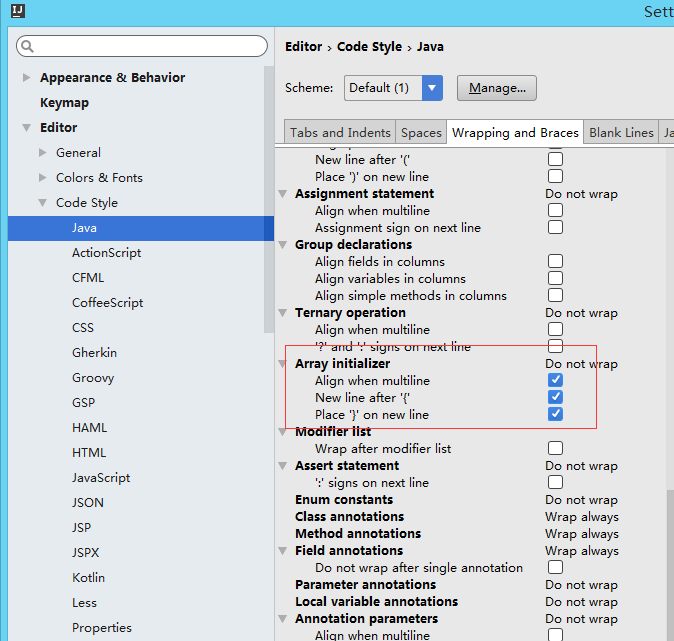Click Editor in the breadcrumb
674x641 pixels.
(303, 46)
